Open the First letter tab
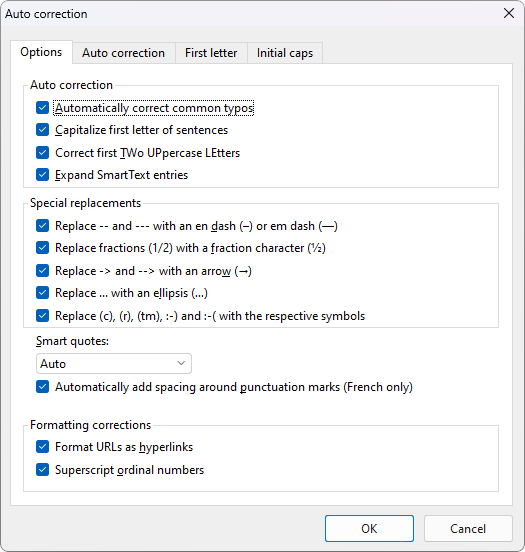This screenshot has height=552, width=525. click(x=211, y=53)
